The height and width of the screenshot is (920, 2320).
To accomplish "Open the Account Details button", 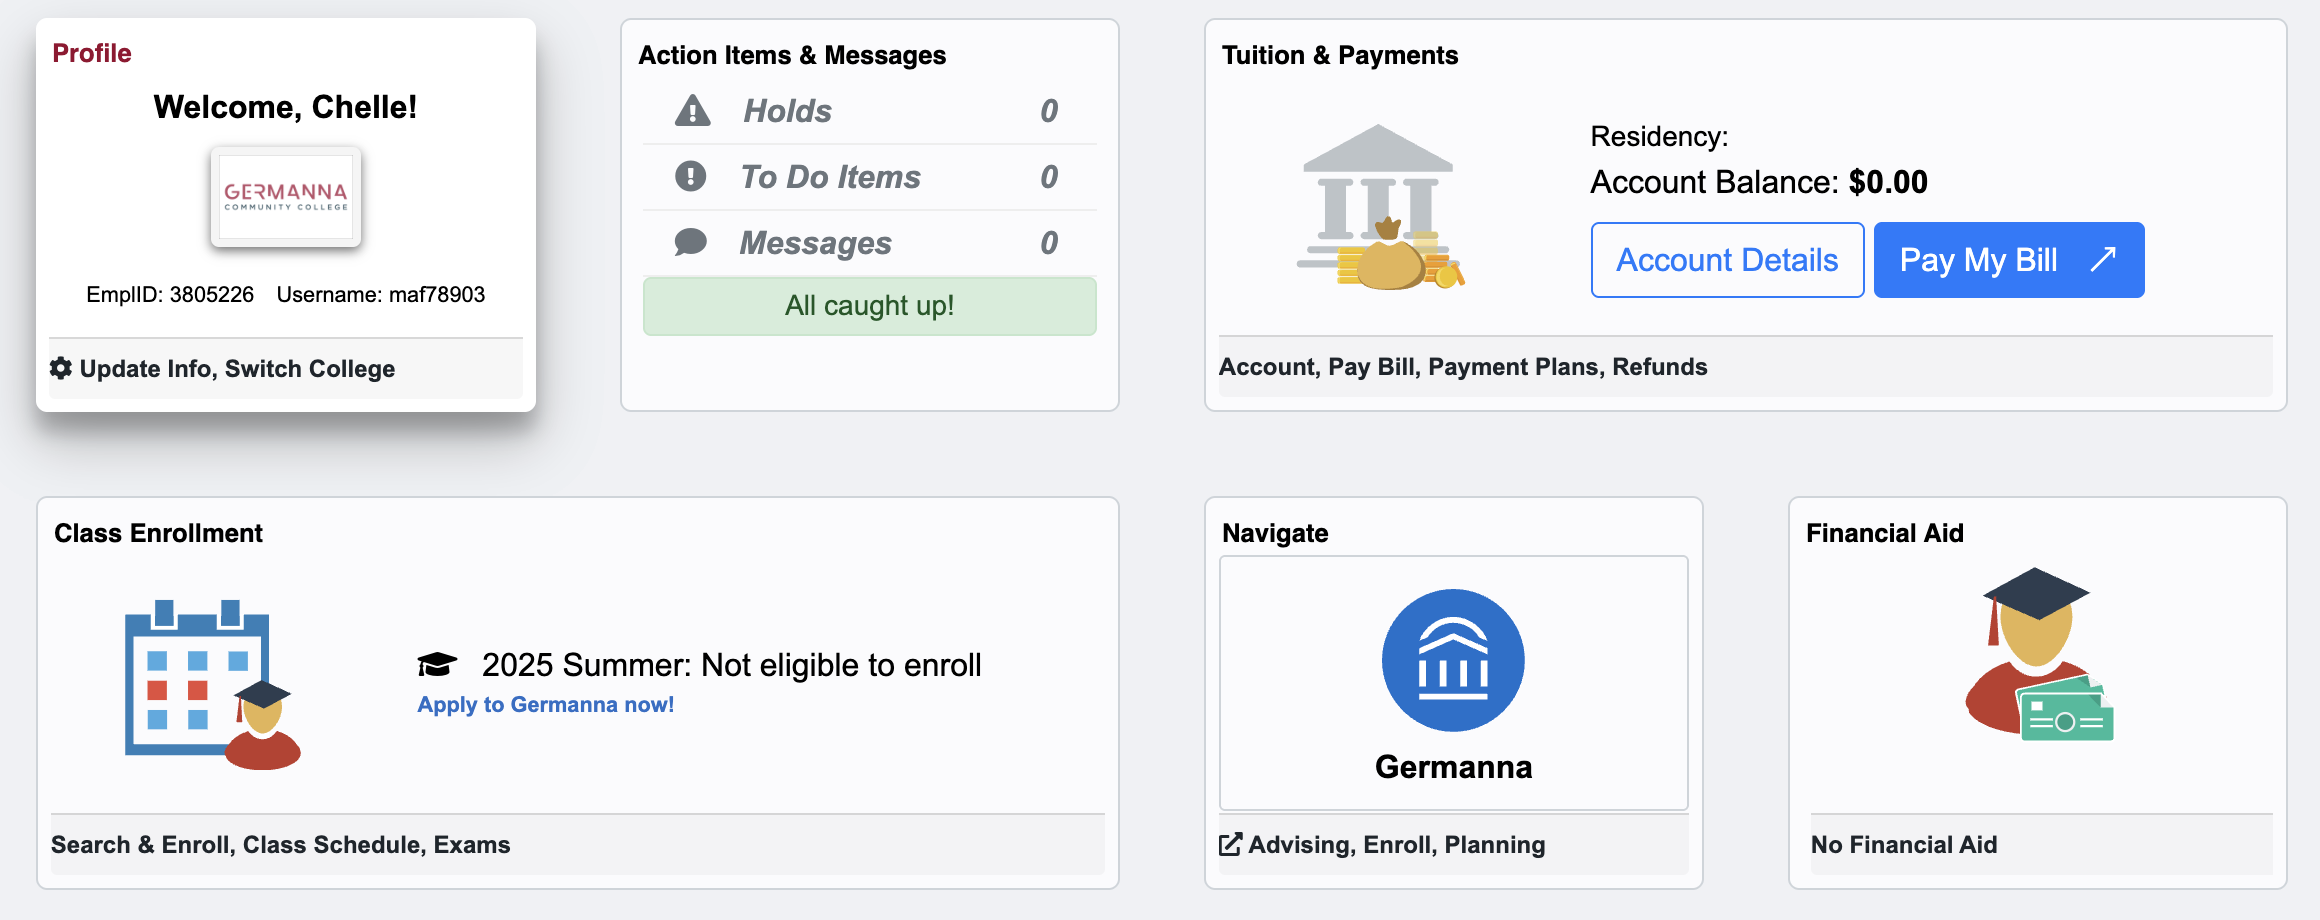I will click(x=1727, y=260).
